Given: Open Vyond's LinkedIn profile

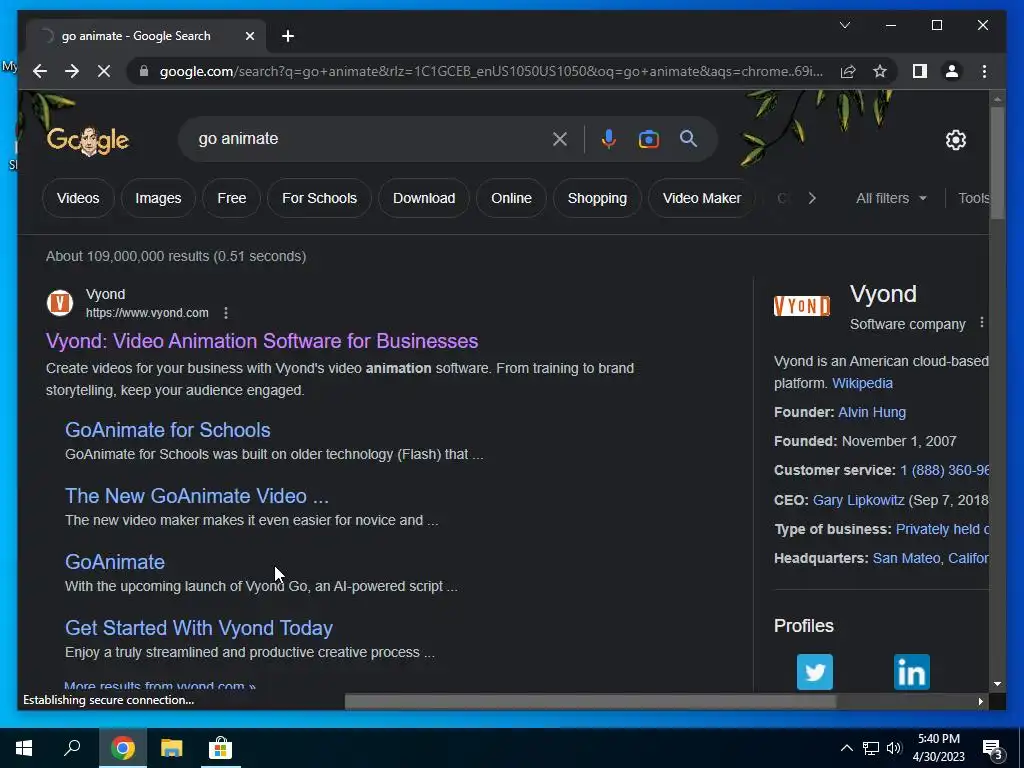Looking at the screenshot, I should (912, 671).
